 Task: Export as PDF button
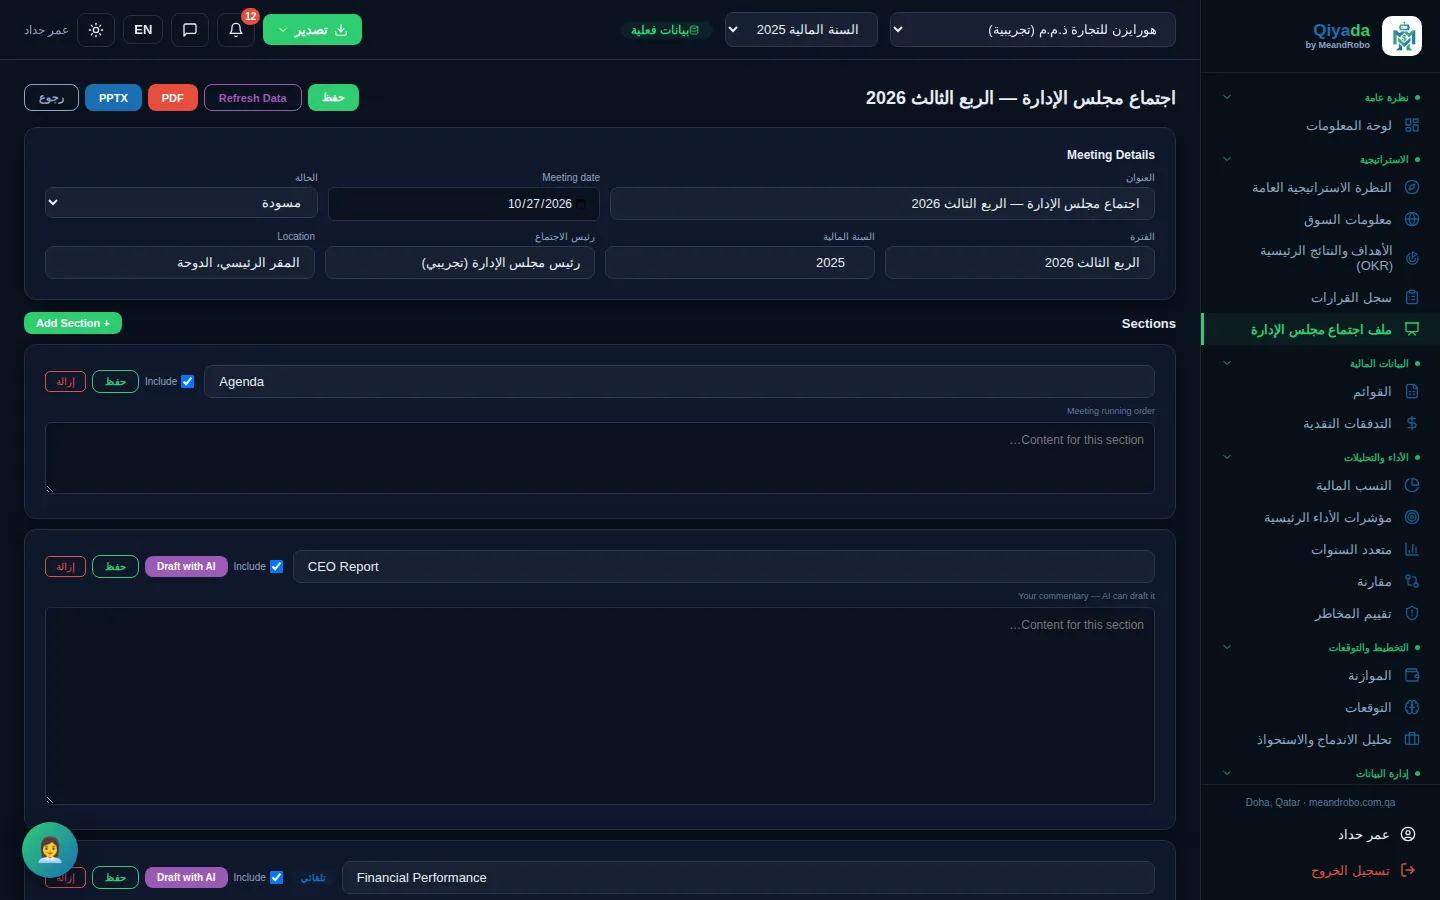[x=173, y=98]
